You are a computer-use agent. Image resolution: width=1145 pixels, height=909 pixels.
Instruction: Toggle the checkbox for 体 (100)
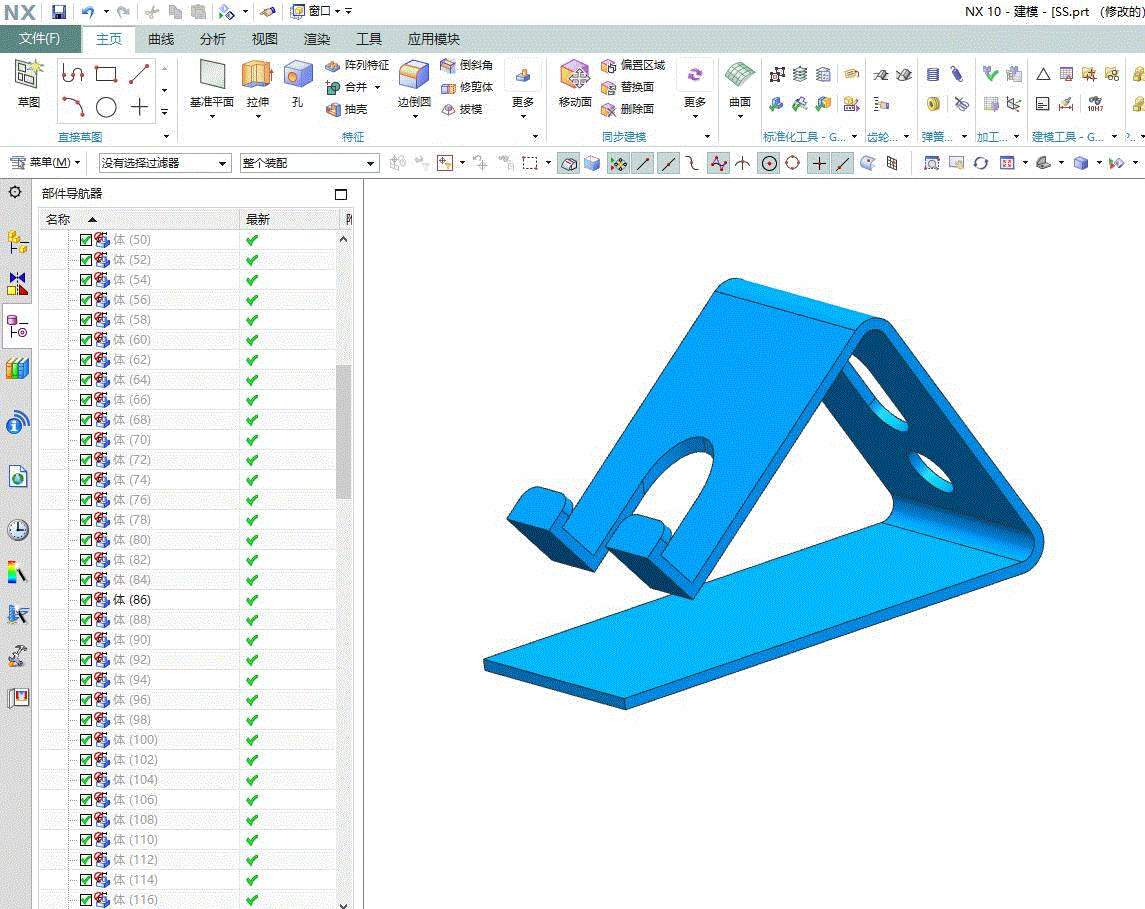pos(85,740)
